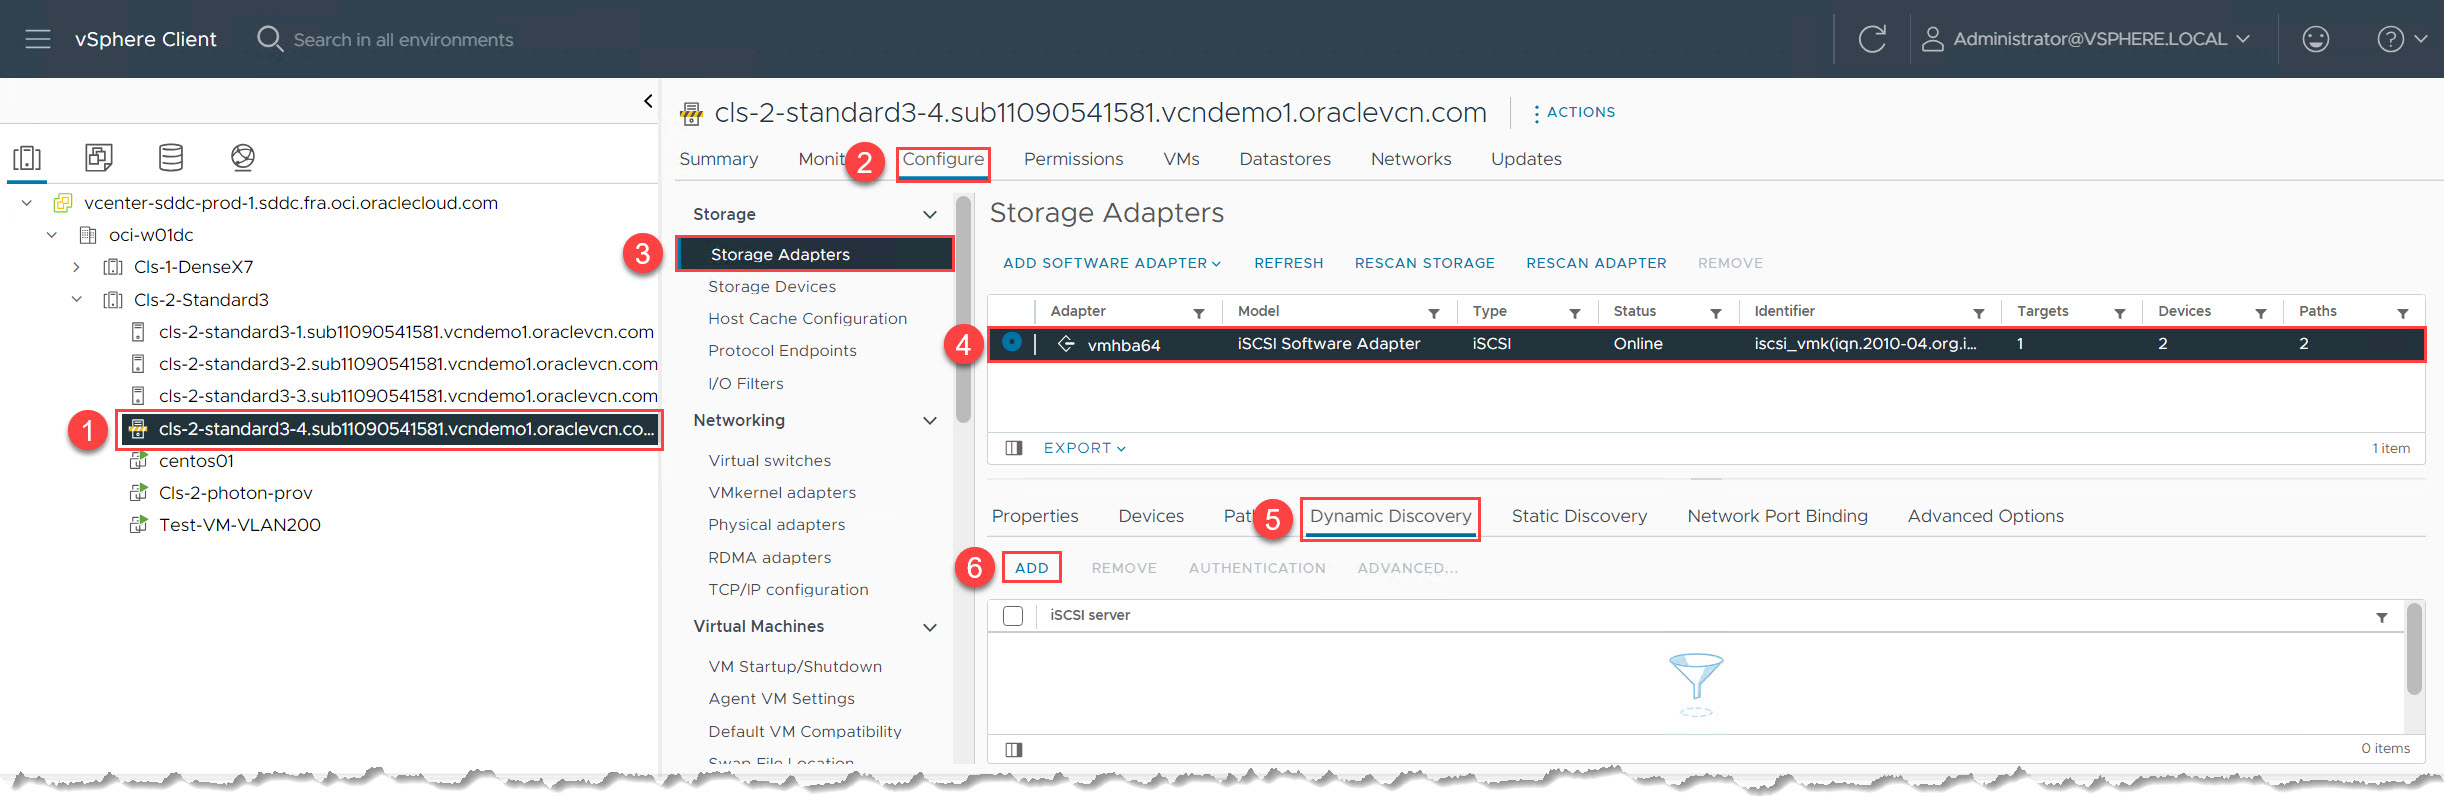Click Rescan Storage

pos(1424,263)
